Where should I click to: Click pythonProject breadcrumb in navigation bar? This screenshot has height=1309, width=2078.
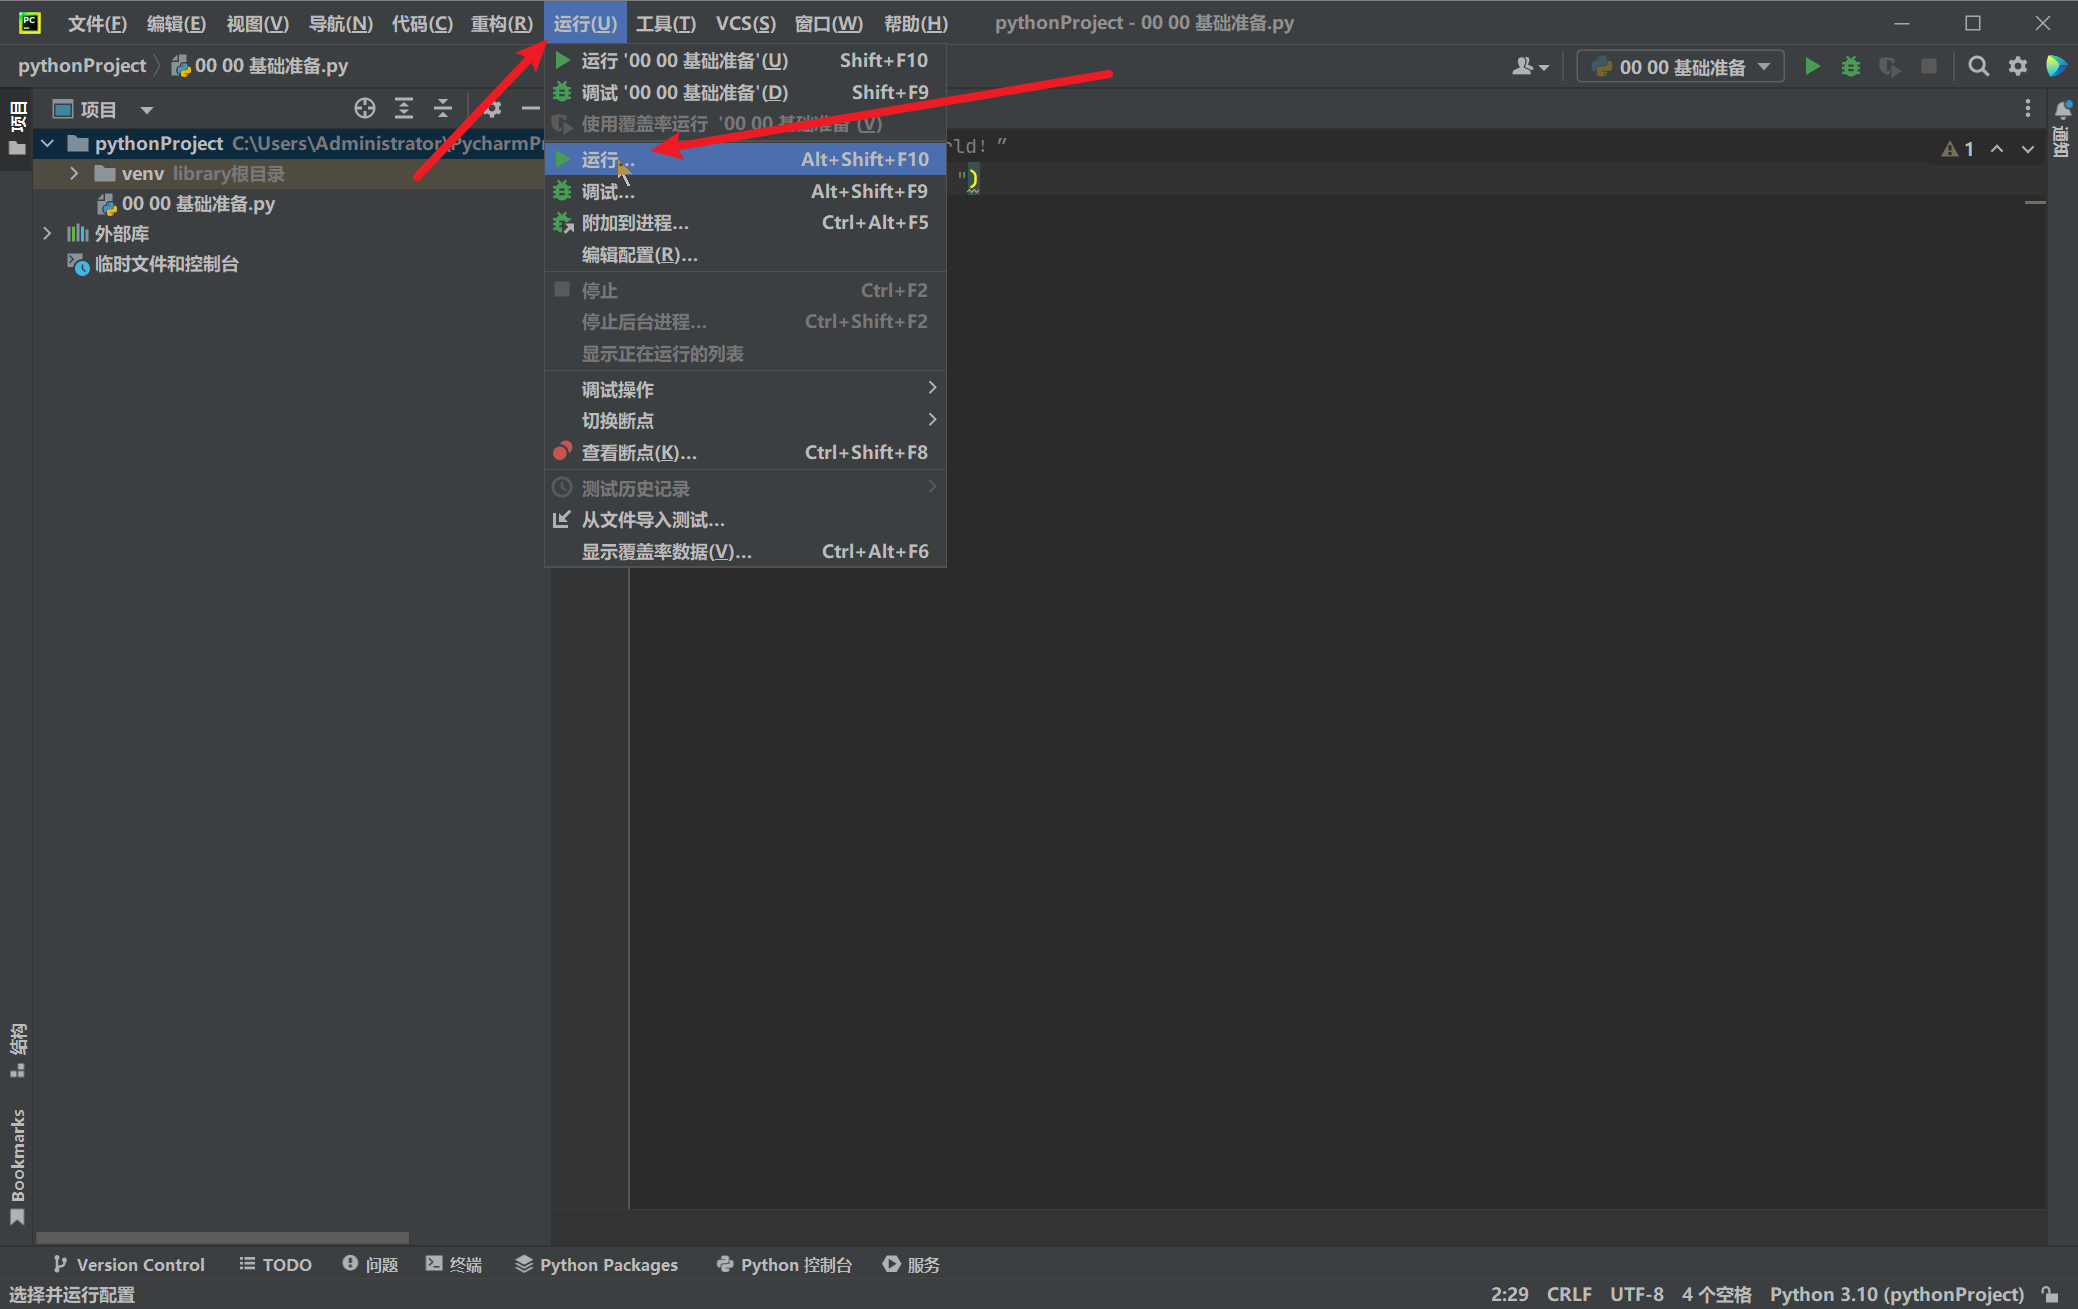coord(82,66)
